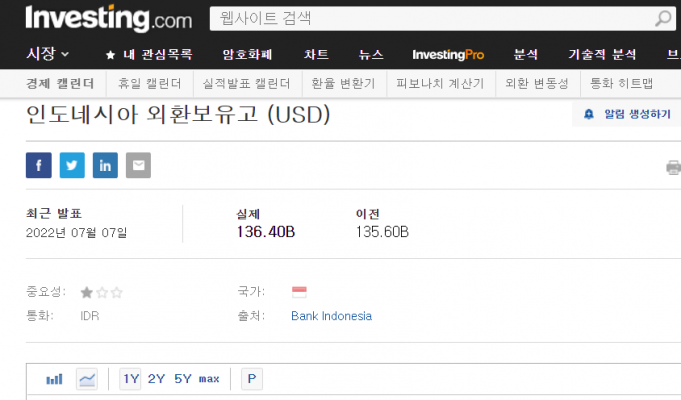Screen dimensions: 681x400
Task: Share page on LinkedIn
Action: pyautogui.click(x=105, y=165)
